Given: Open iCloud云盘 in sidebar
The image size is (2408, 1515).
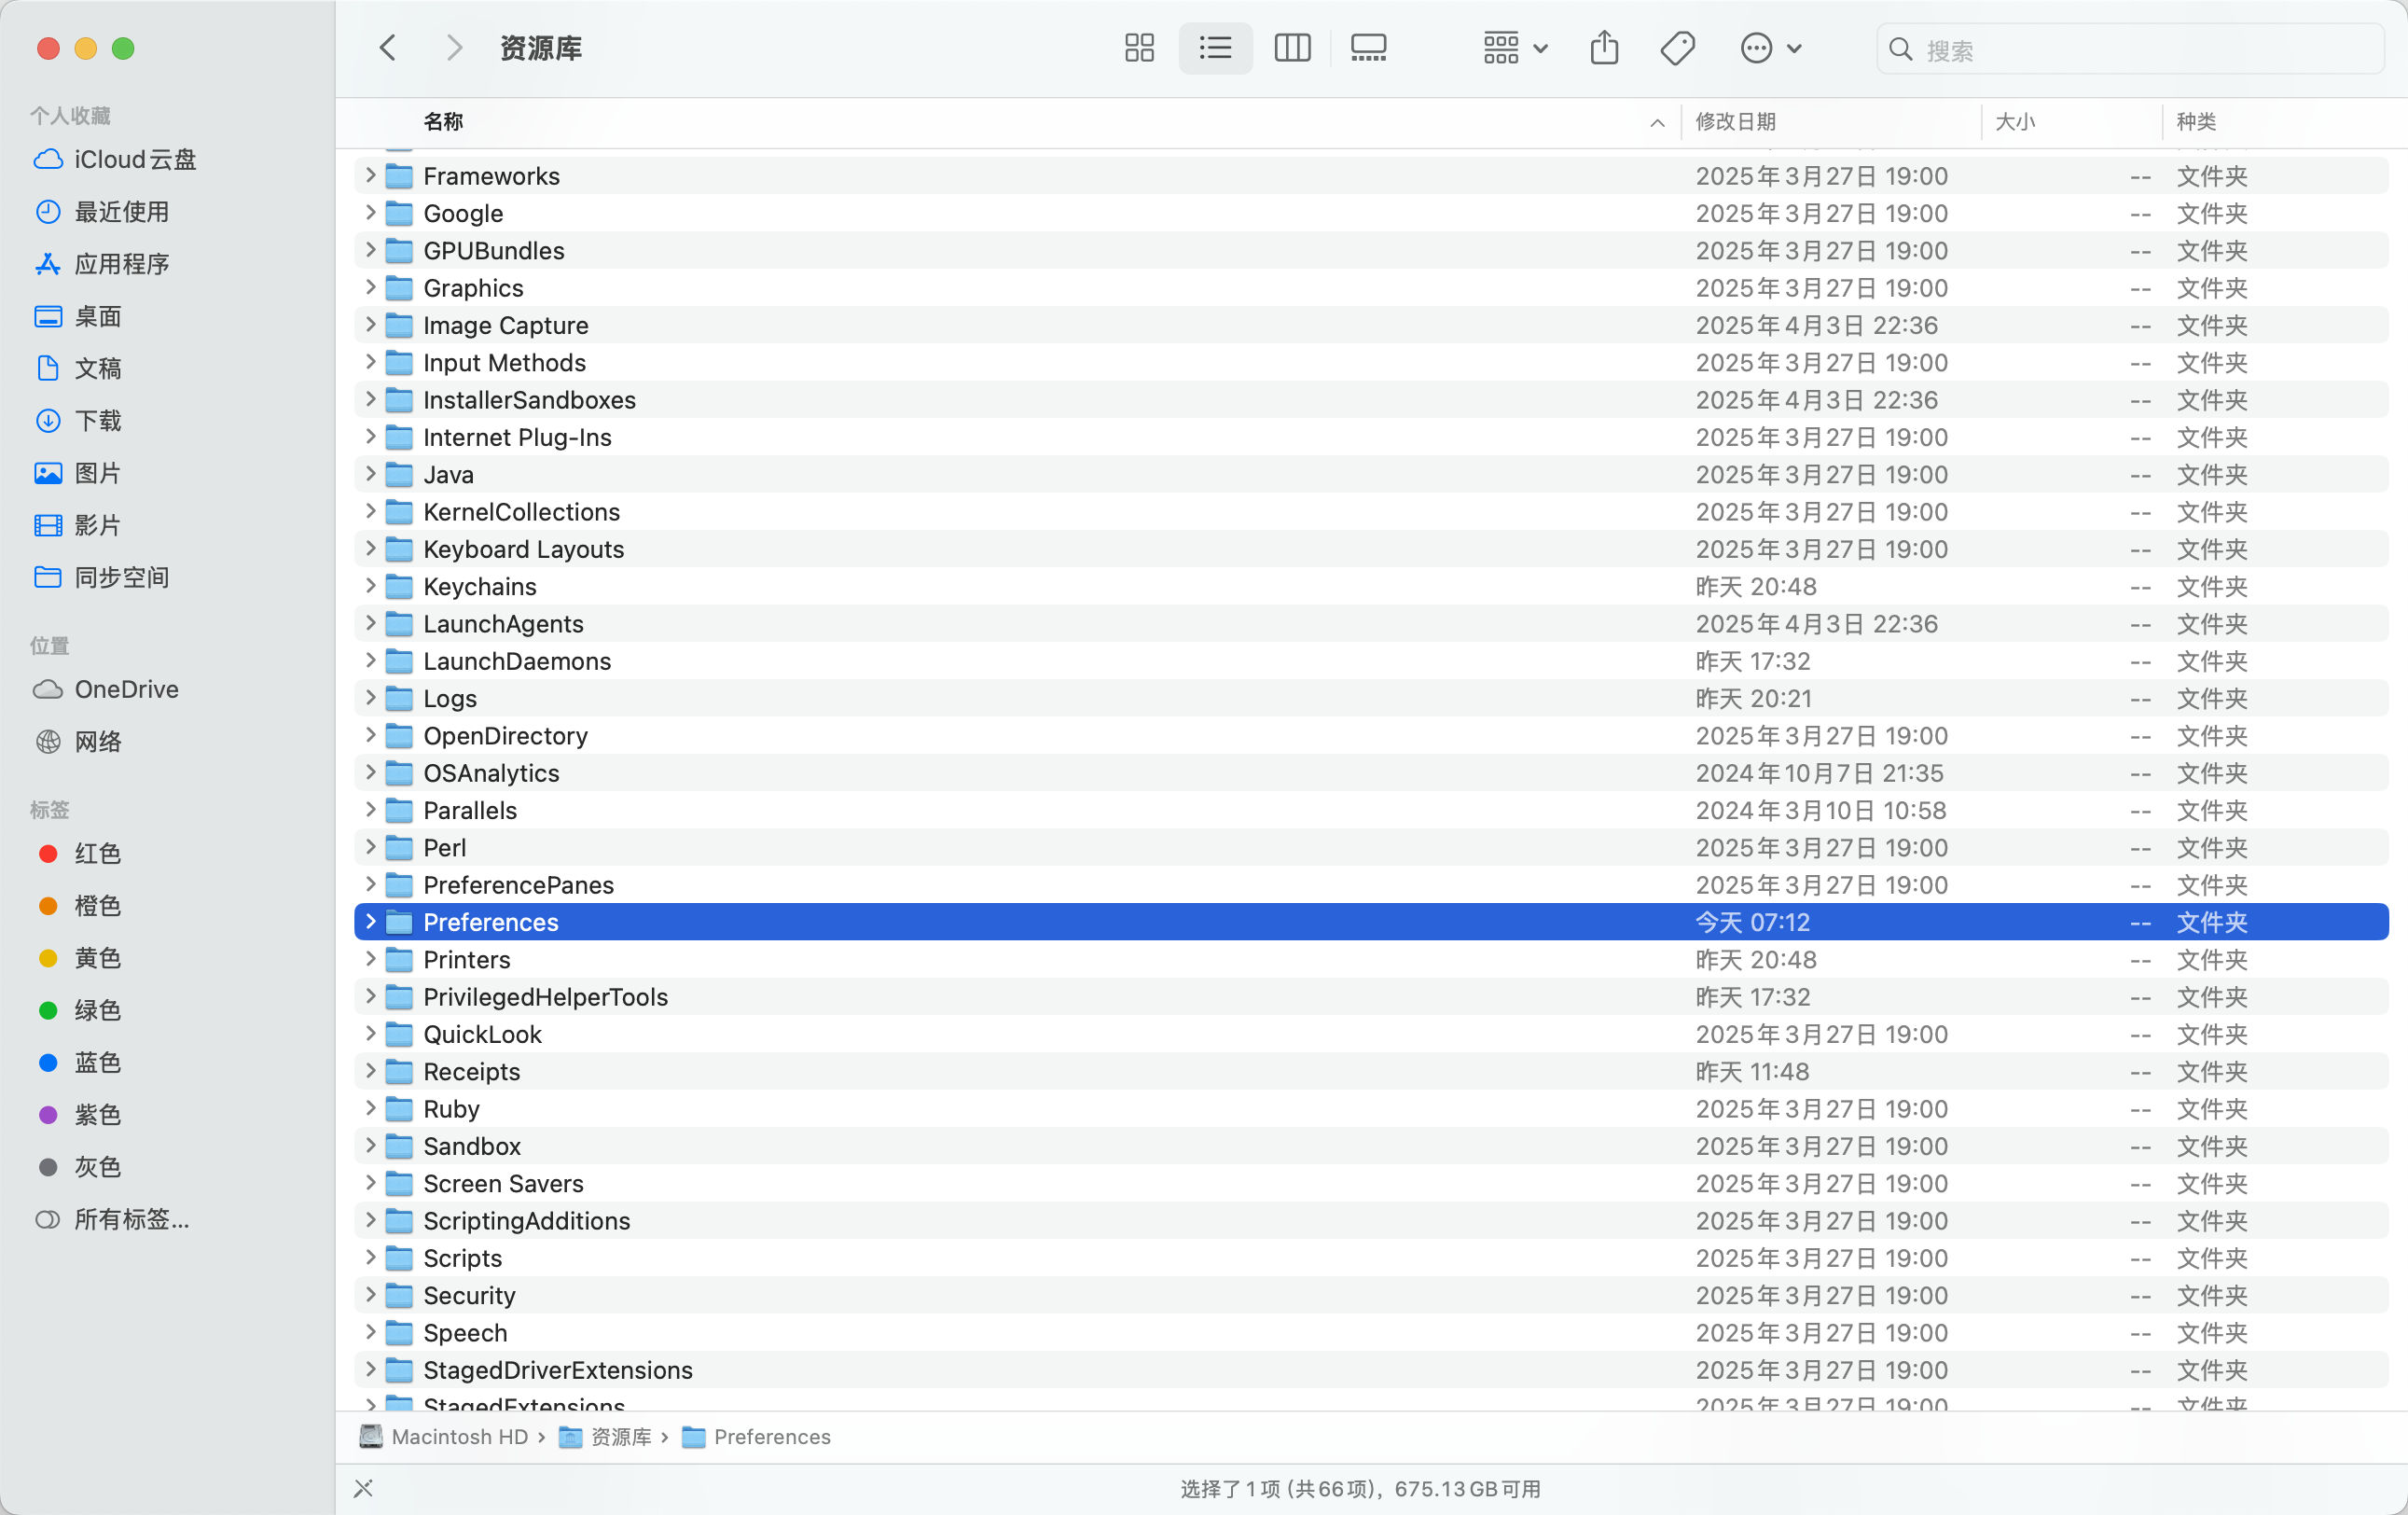Looking at the screenshot, I should click(134, 160).
